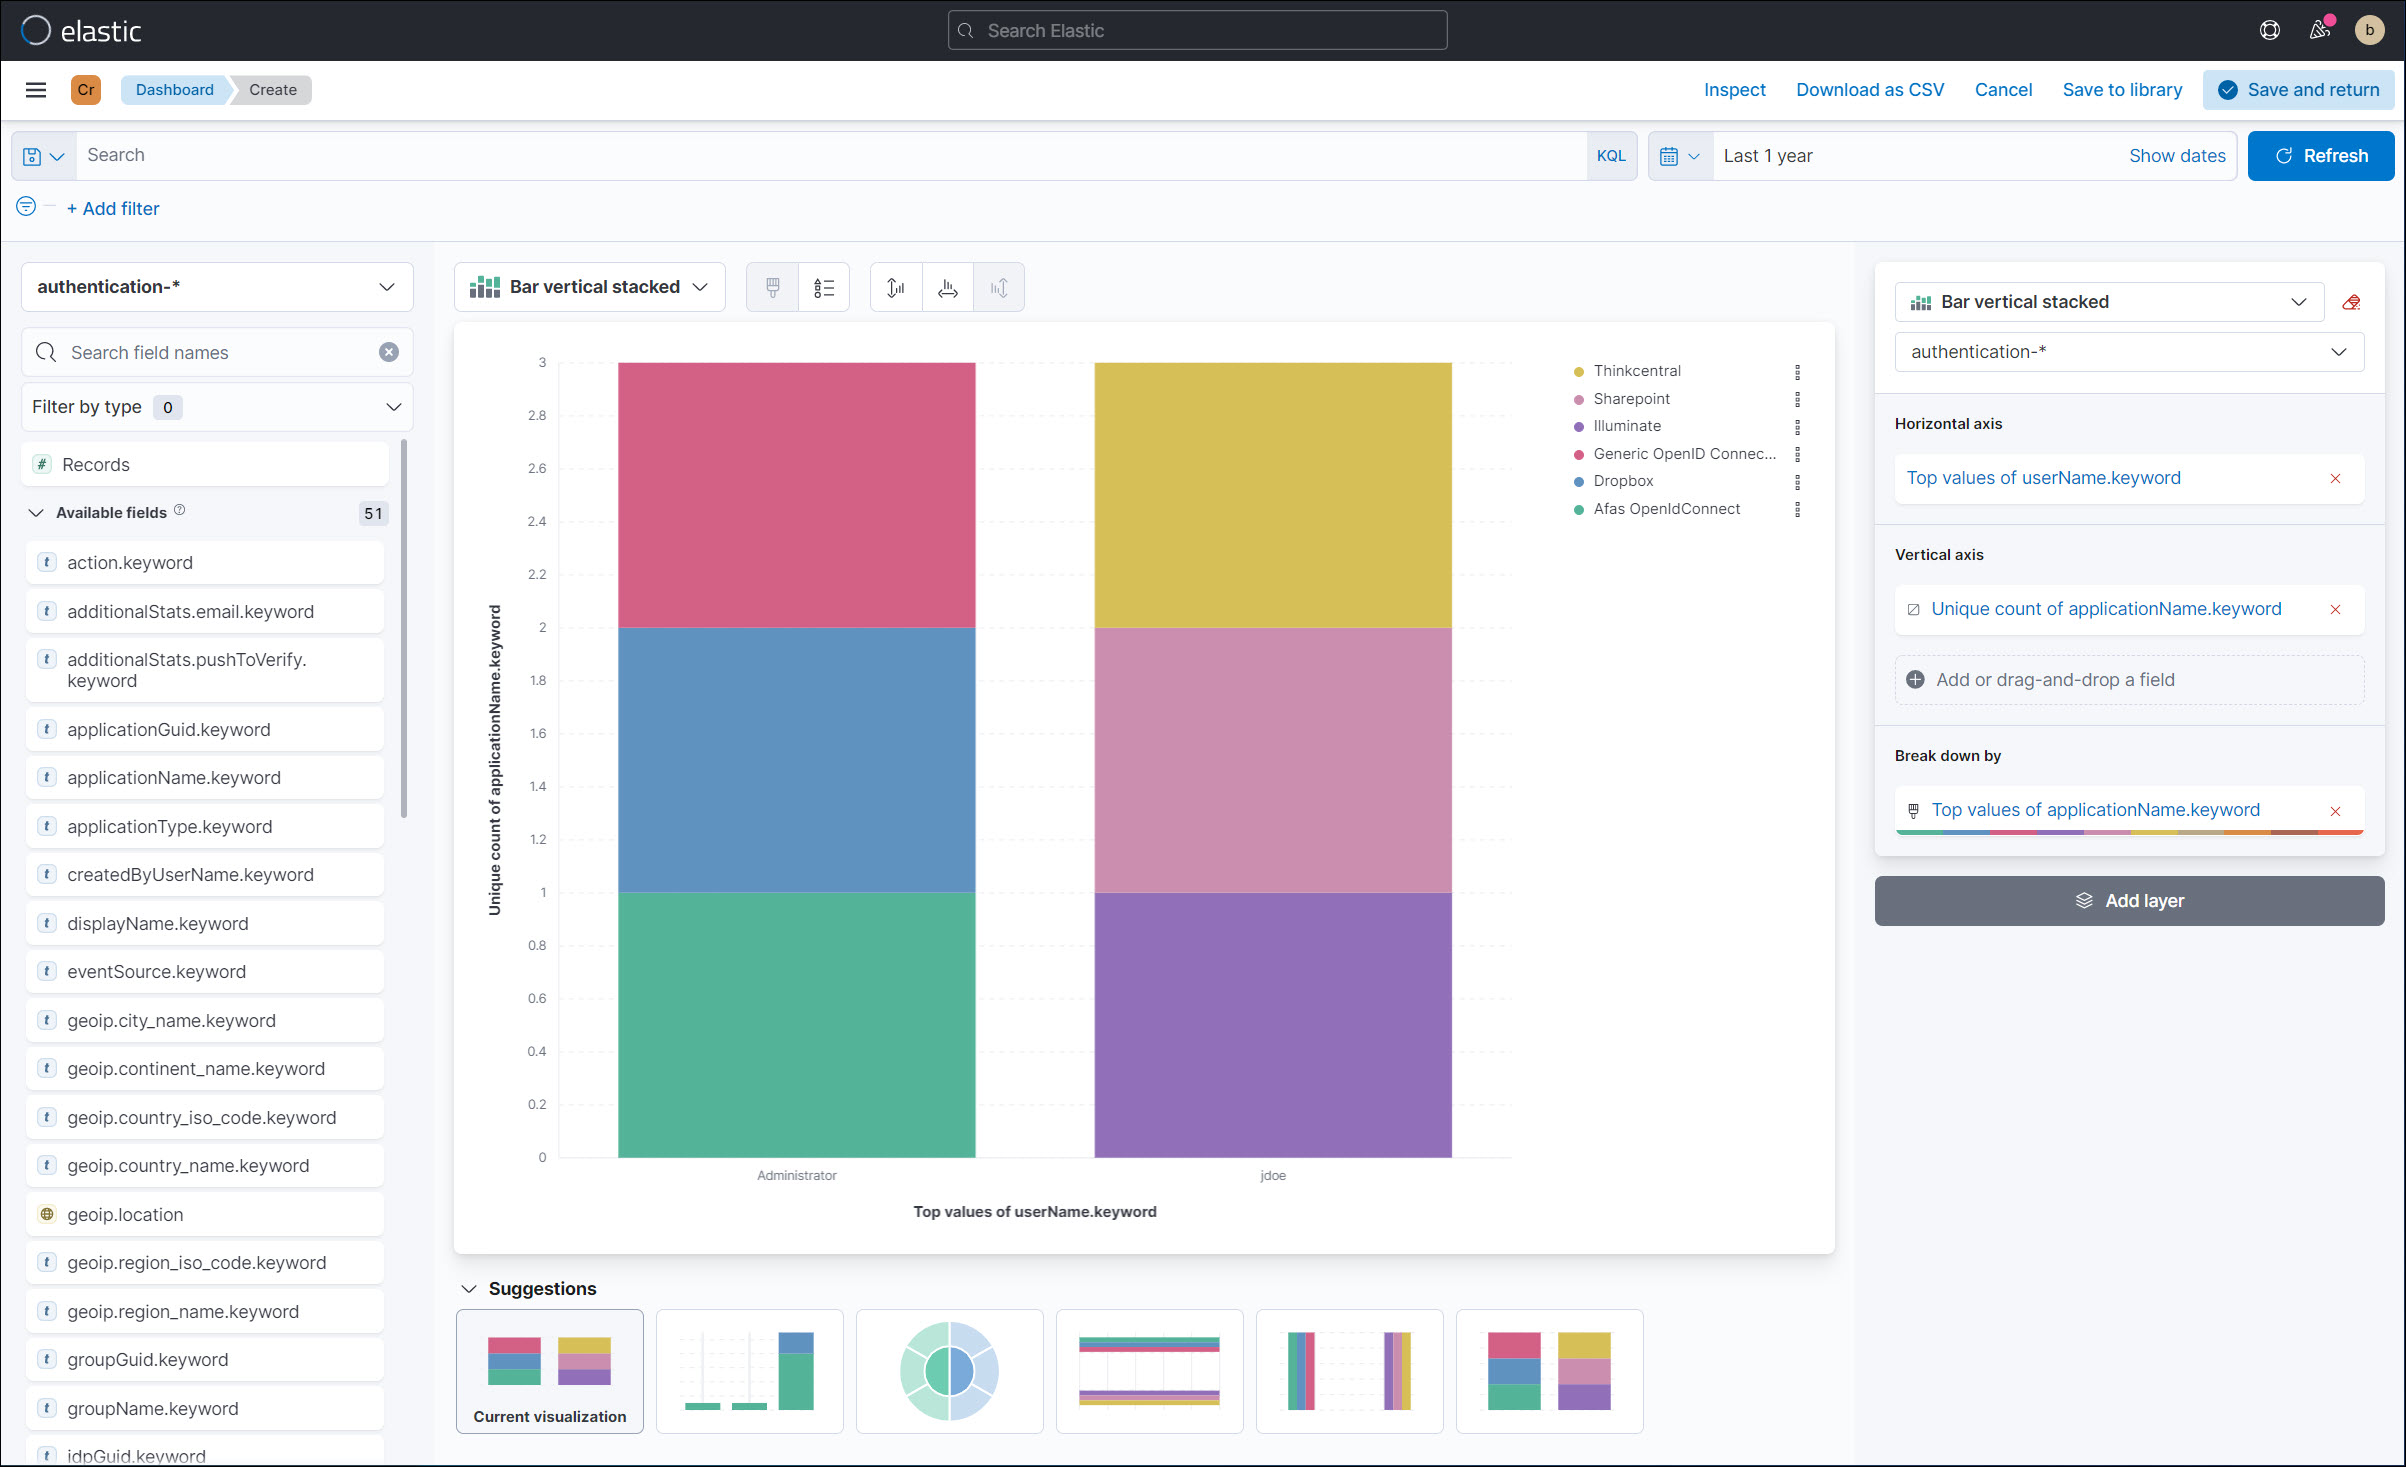Click the Refresh button

2321,156
